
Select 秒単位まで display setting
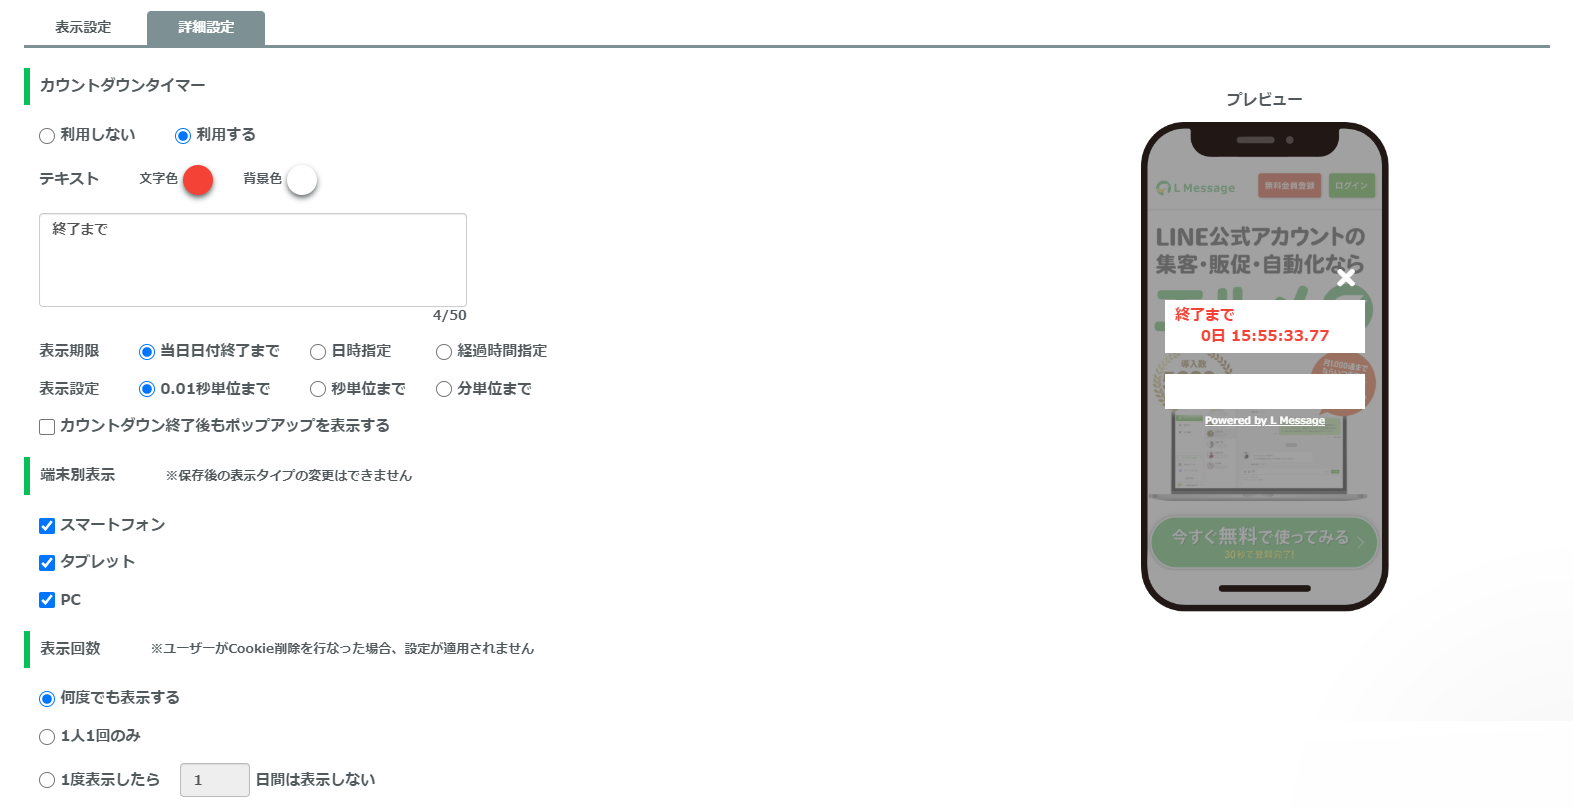pos(318,390)
